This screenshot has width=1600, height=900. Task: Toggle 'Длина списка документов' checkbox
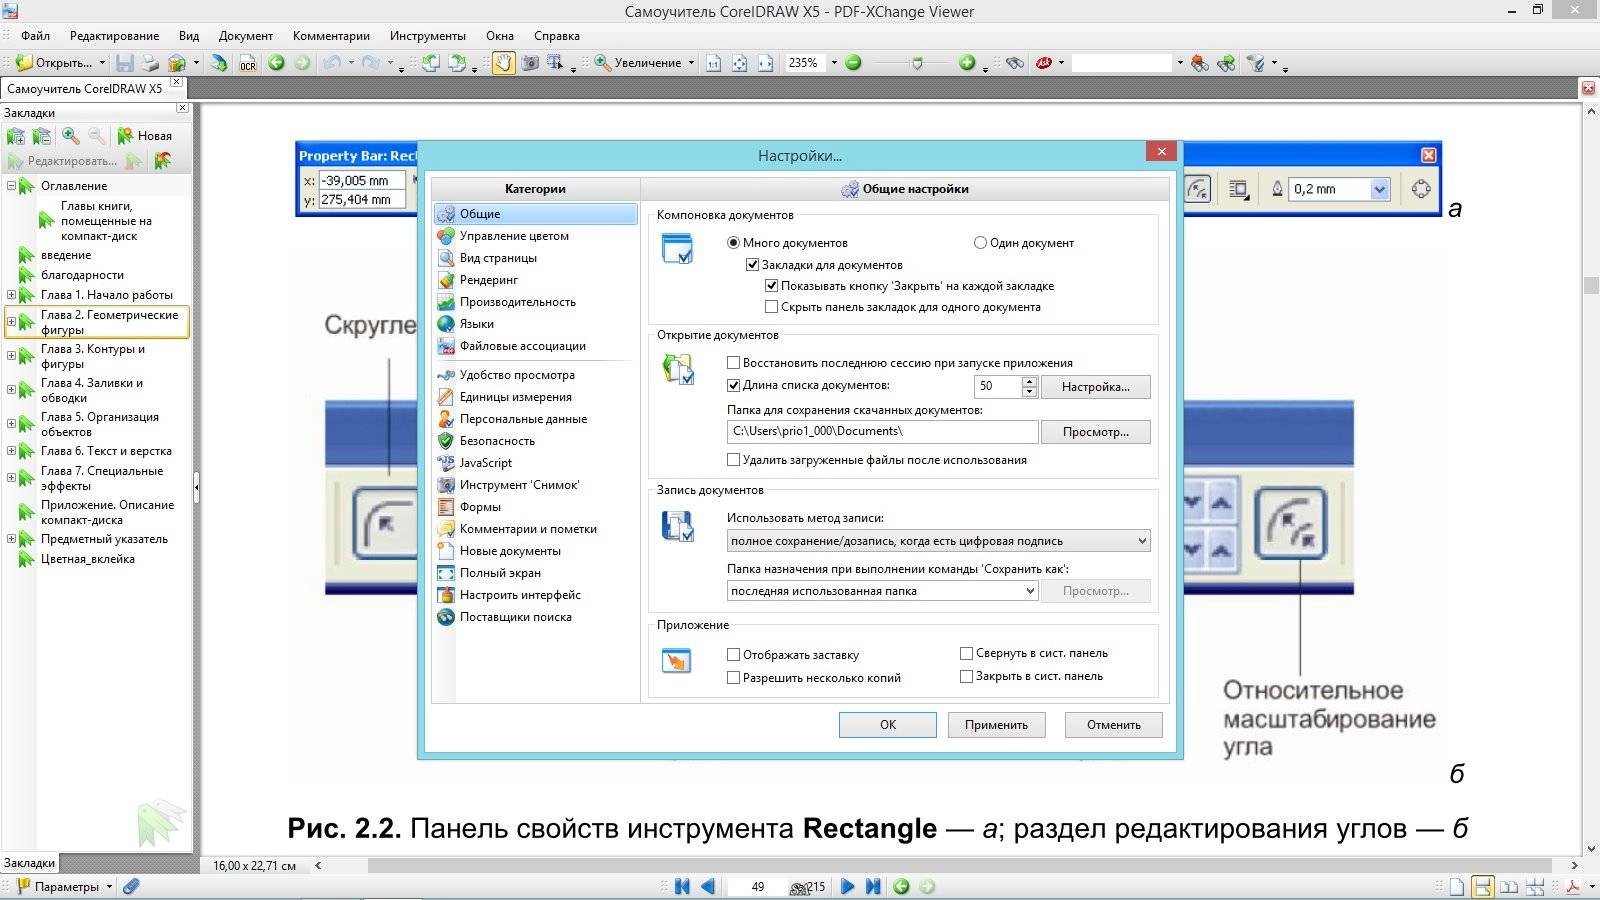(x=733, y=385)
